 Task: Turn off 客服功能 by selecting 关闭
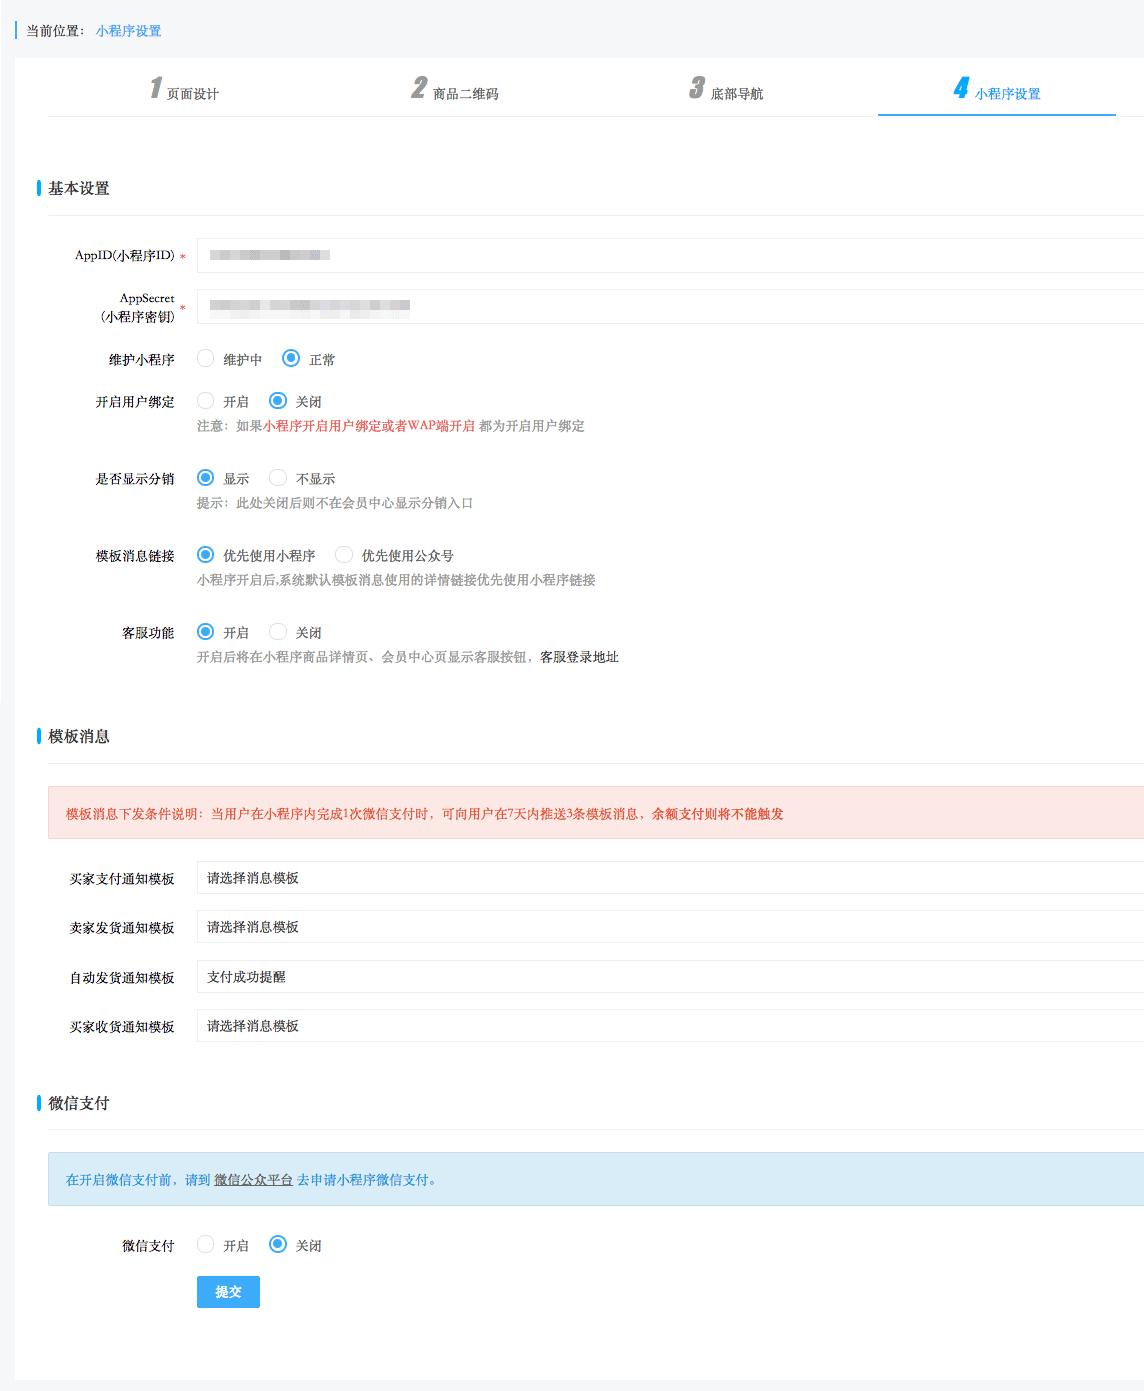(x=278, y=632)
